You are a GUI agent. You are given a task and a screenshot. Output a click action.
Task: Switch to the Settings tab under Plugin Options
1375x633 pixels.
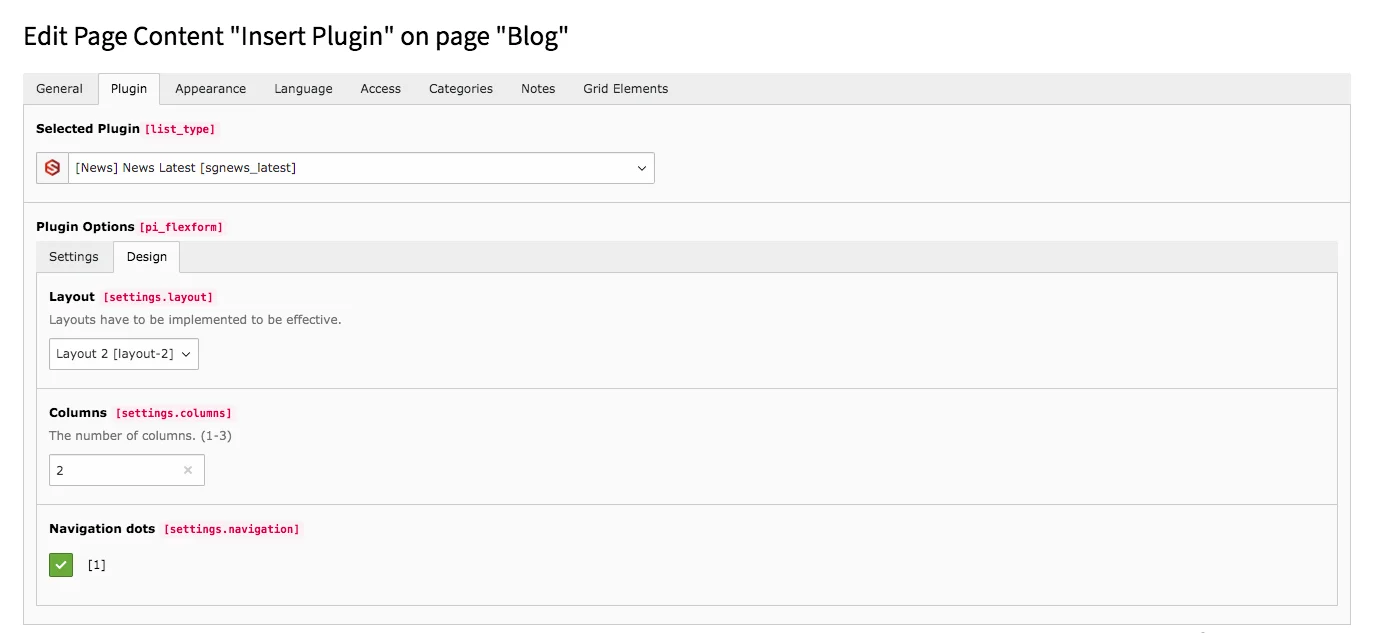73,256
